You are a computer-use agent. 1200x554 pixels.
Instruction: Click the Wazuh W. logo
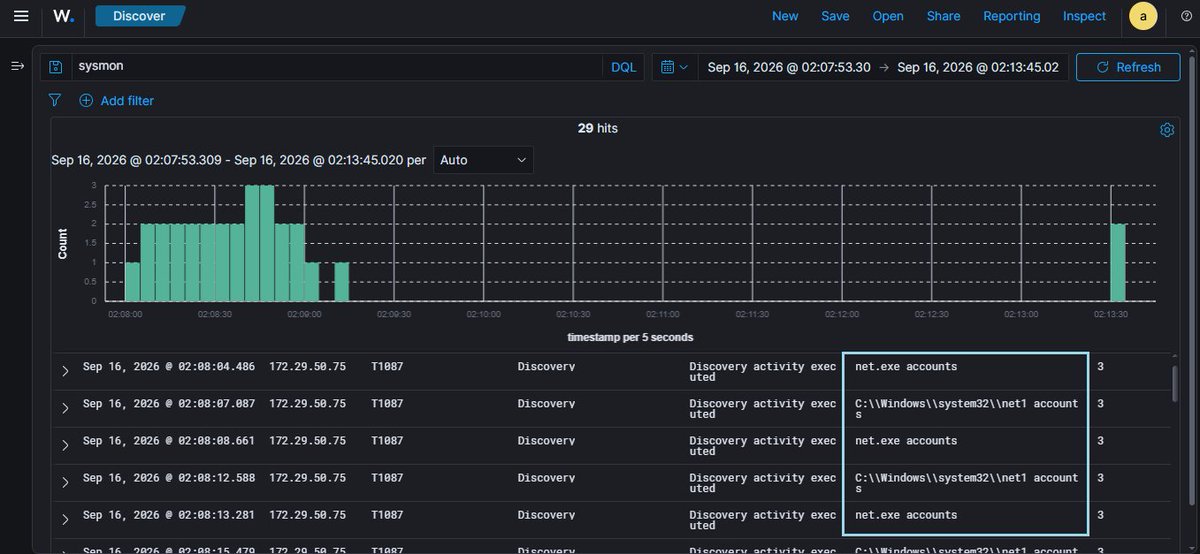point(64,16)
